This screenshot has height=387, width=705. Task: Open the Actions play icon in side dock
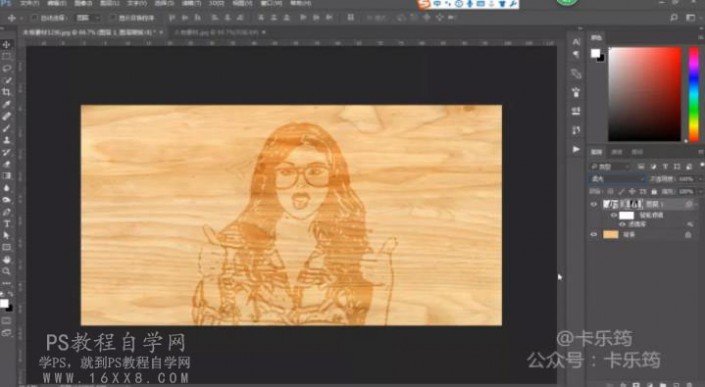pyautogui.click(x=576, y=149)
